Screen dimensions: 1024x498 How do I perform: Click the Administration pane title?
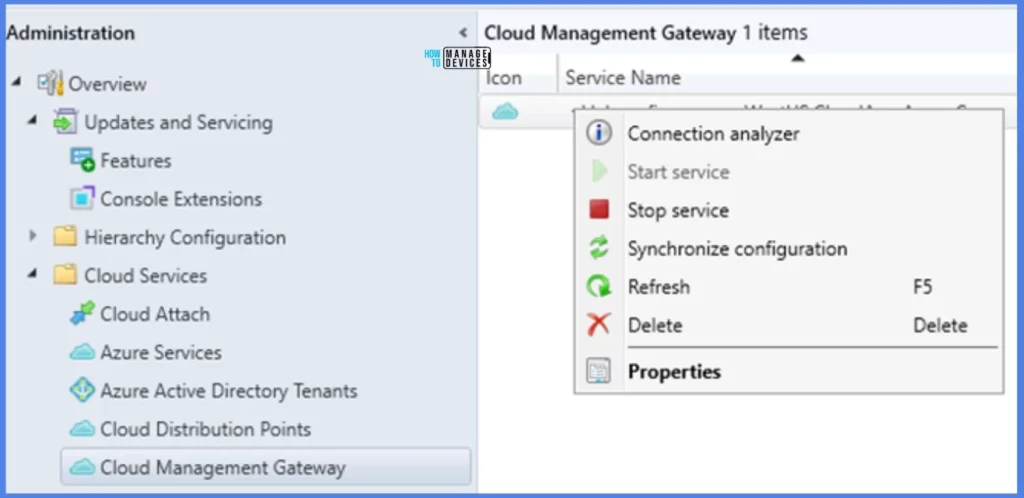click(x=71, y=33)
